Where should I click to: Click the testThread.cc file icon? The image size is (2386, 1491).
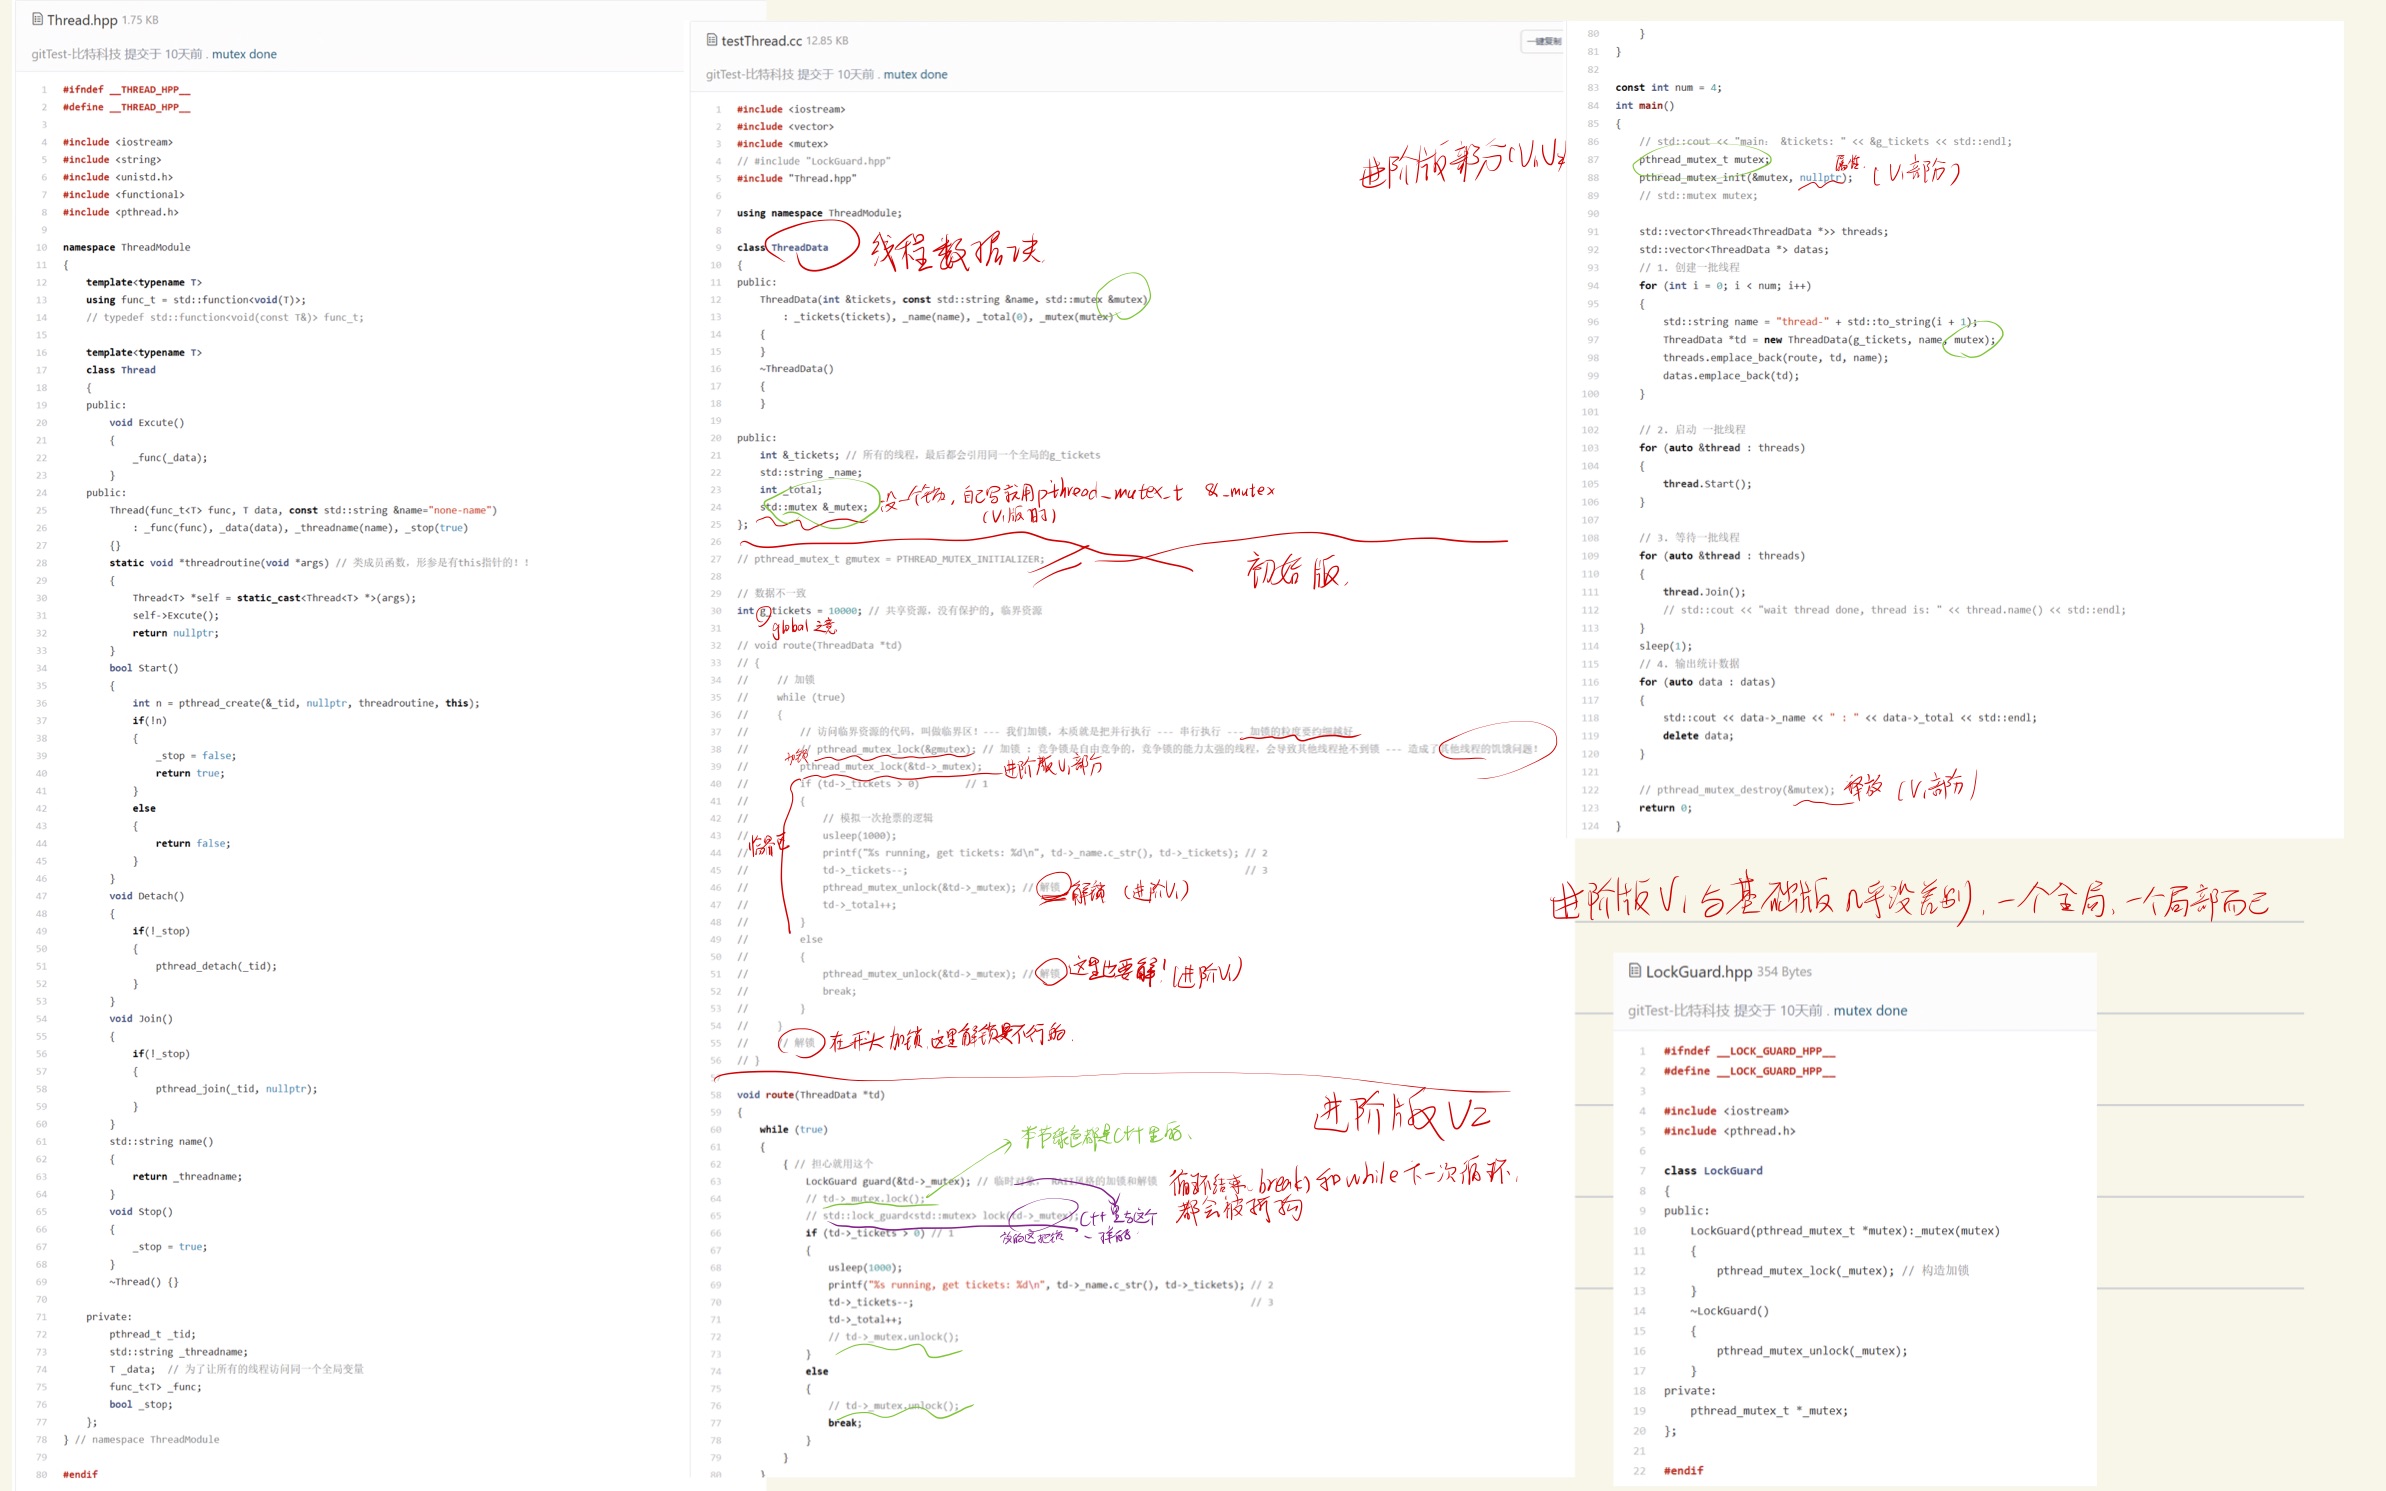pyautogui.click(x=712, y=40)
